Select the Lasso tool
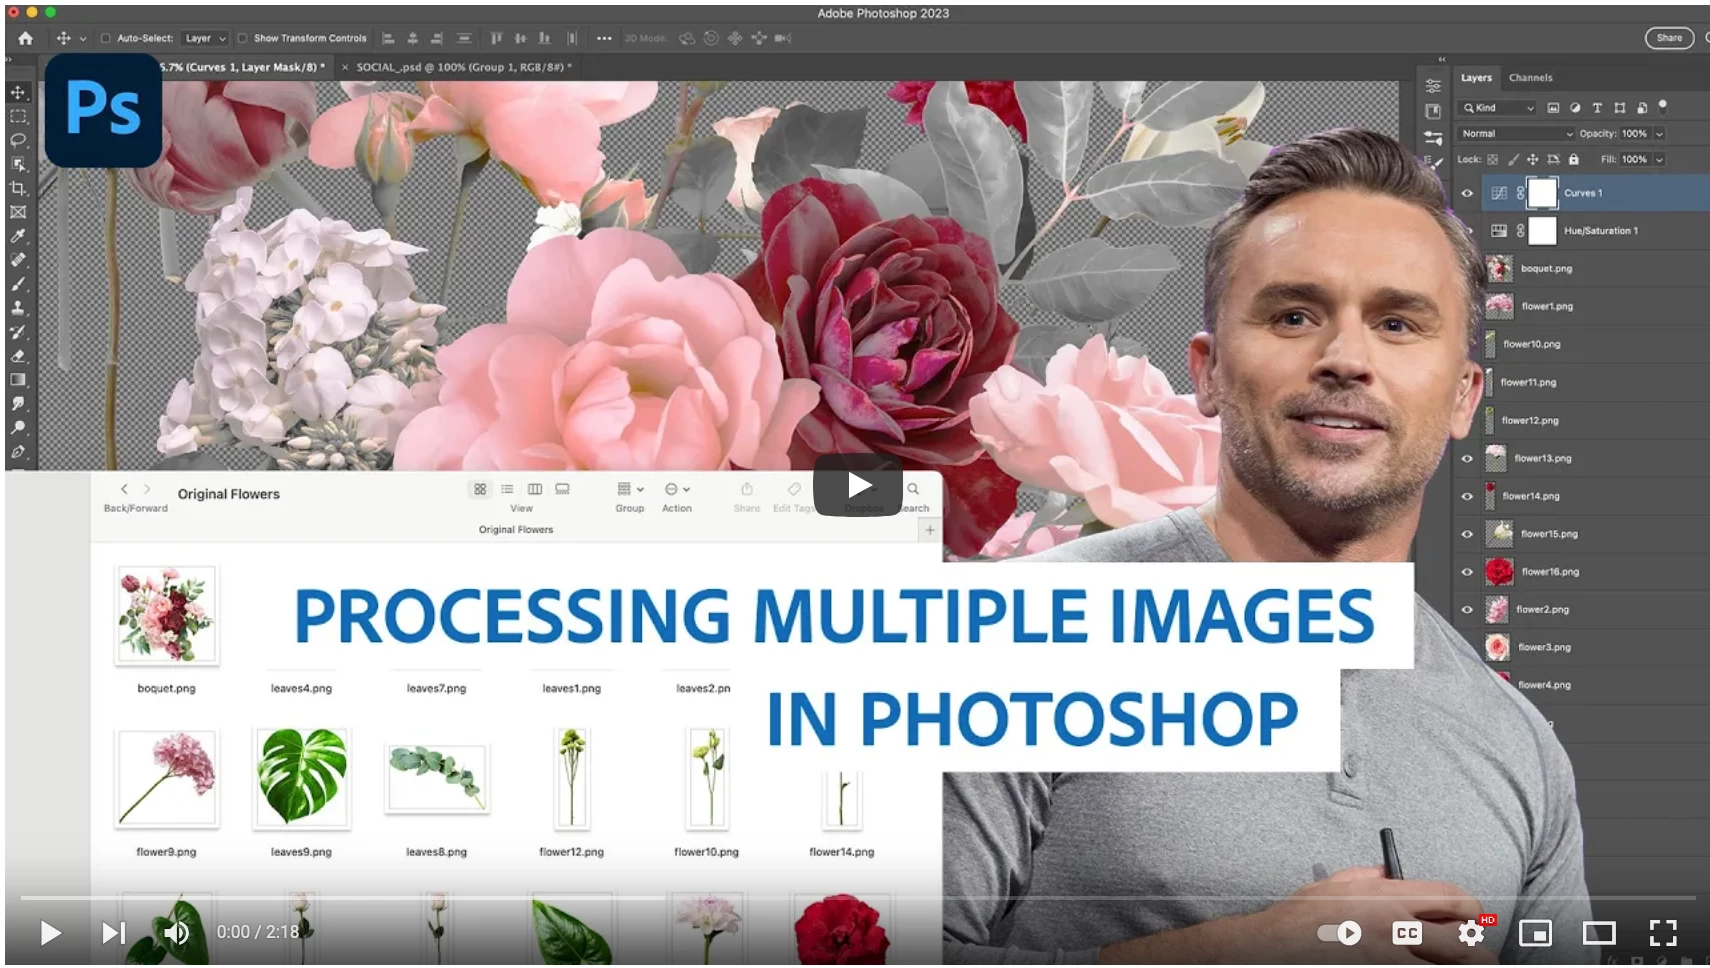Screen dimensions: 1710x968 [x=18, y=140]
